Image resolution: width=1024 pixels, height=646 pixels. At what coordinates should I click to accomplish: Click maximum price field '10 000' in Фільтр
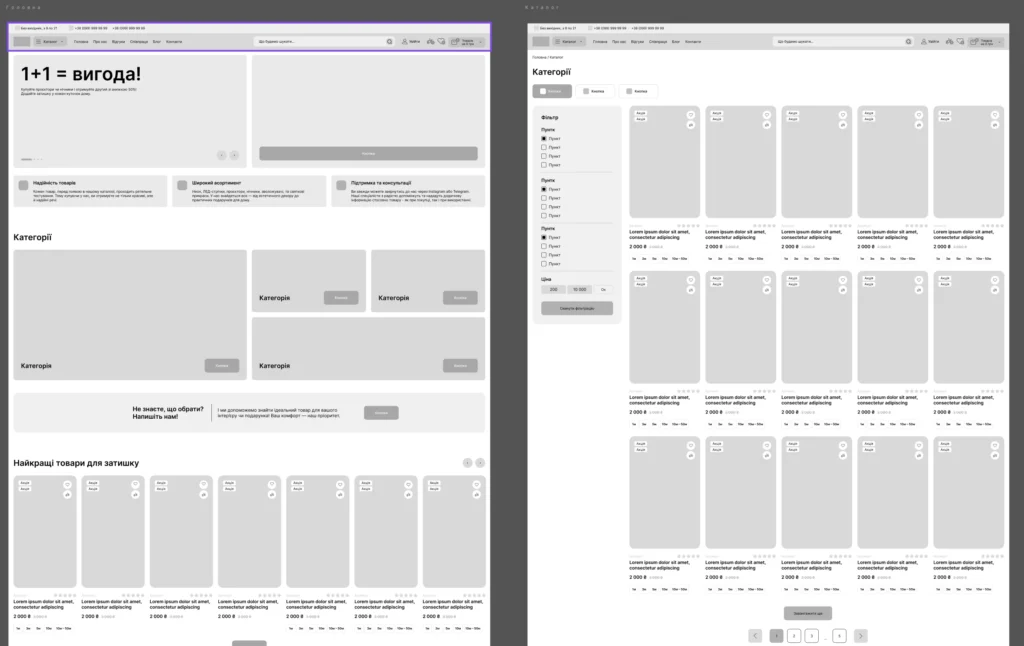tap(580, 289)
